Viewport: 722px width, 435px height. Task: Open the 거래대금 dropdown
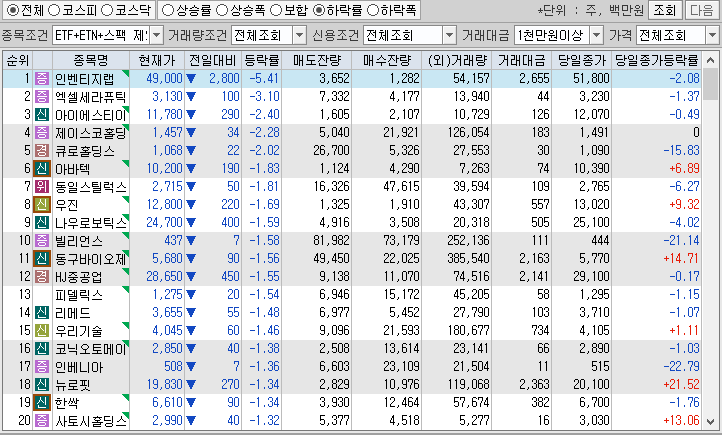596,35
